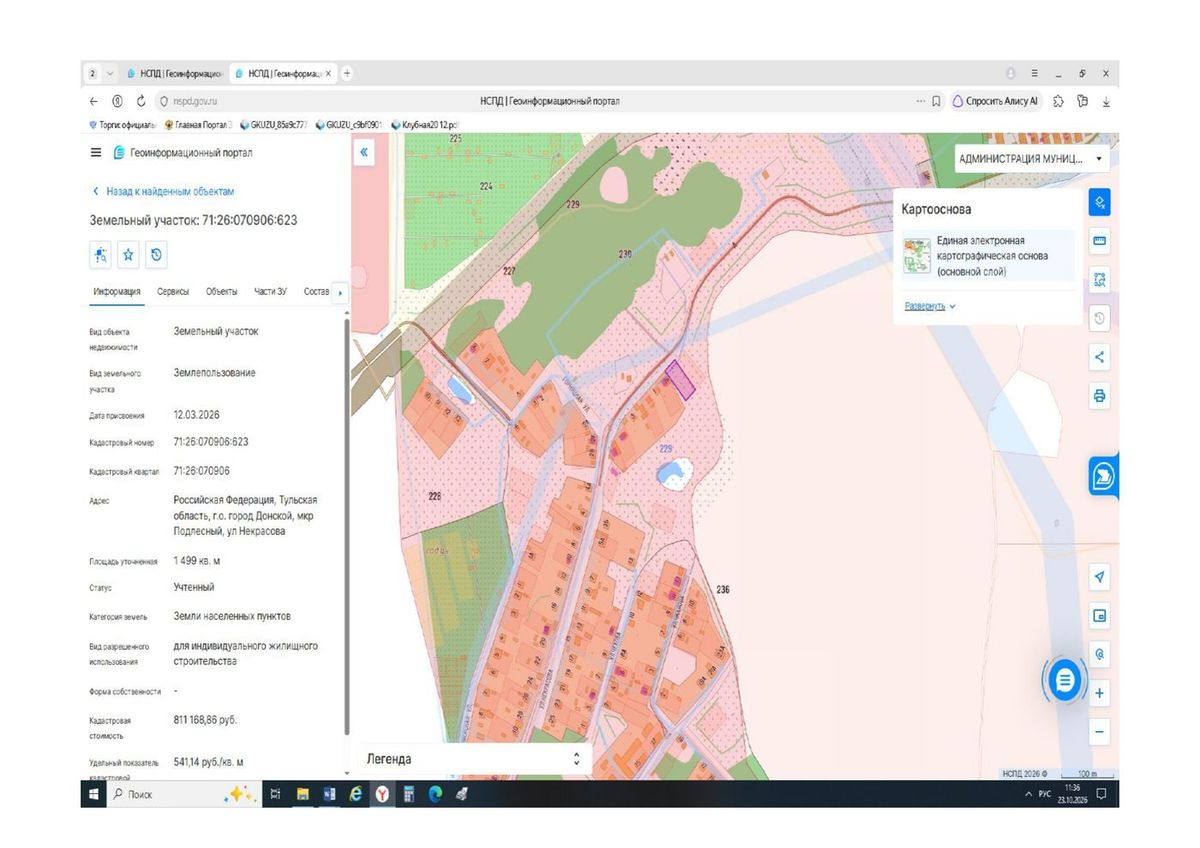The width and height of the screenshot is (1200, 848).
Task: Open the parcel history clock icon
Action: (157, 255)
